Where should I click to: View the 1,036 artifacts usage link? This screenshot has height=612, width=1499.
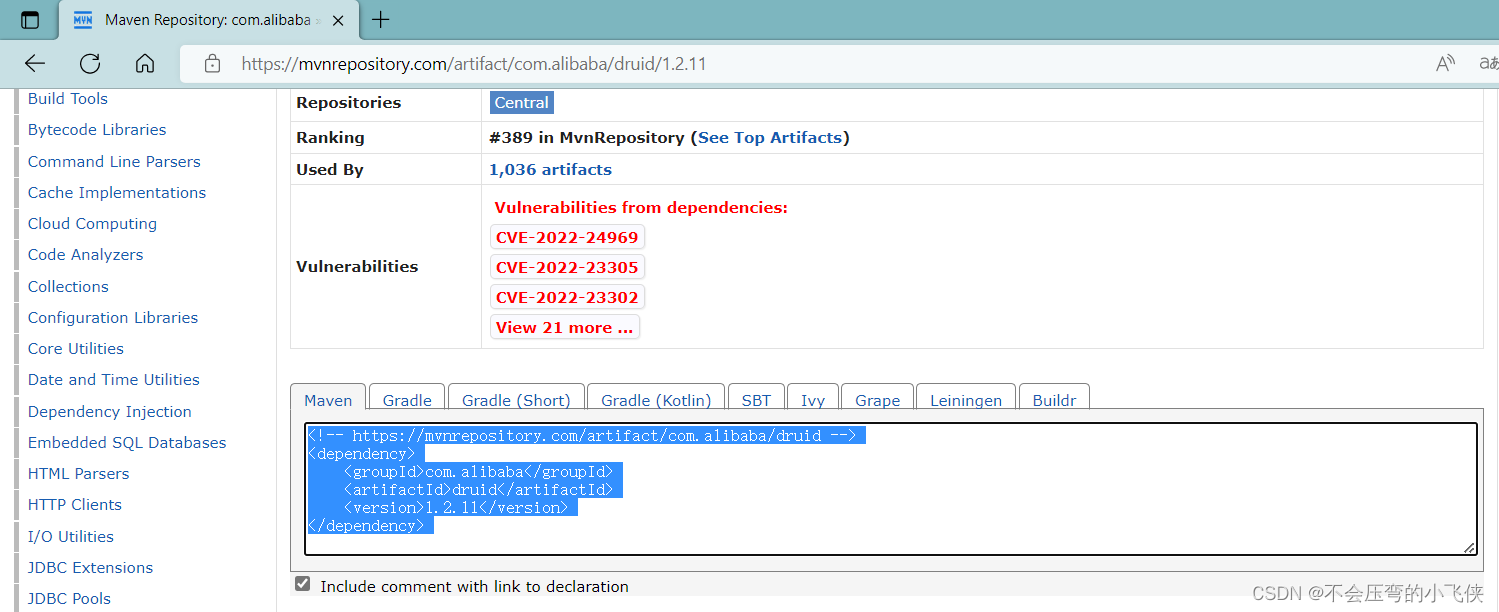pos(550,170)
